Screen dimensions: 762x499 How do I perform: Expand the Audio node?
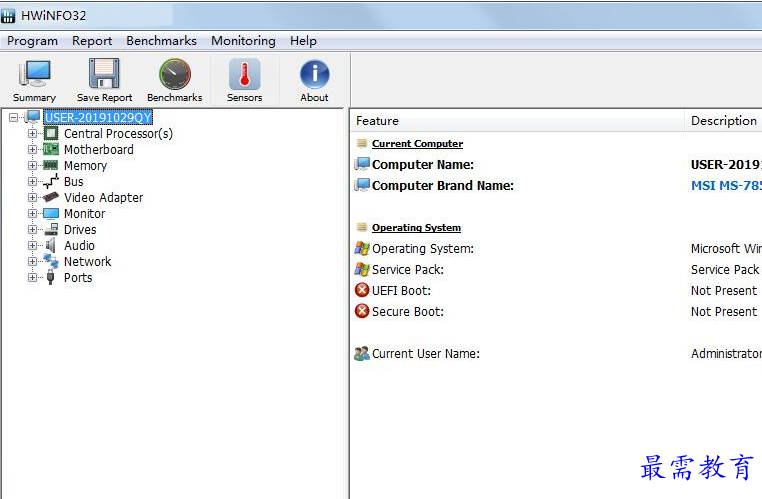pyautogui.click(x=32, y=245)
